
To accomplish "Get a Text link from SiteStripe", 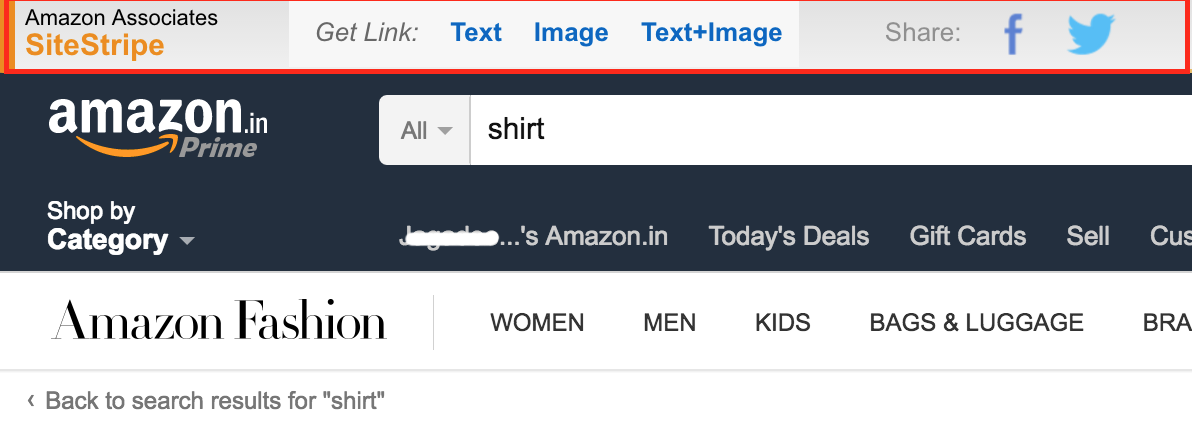I will [x=476, y=33].
